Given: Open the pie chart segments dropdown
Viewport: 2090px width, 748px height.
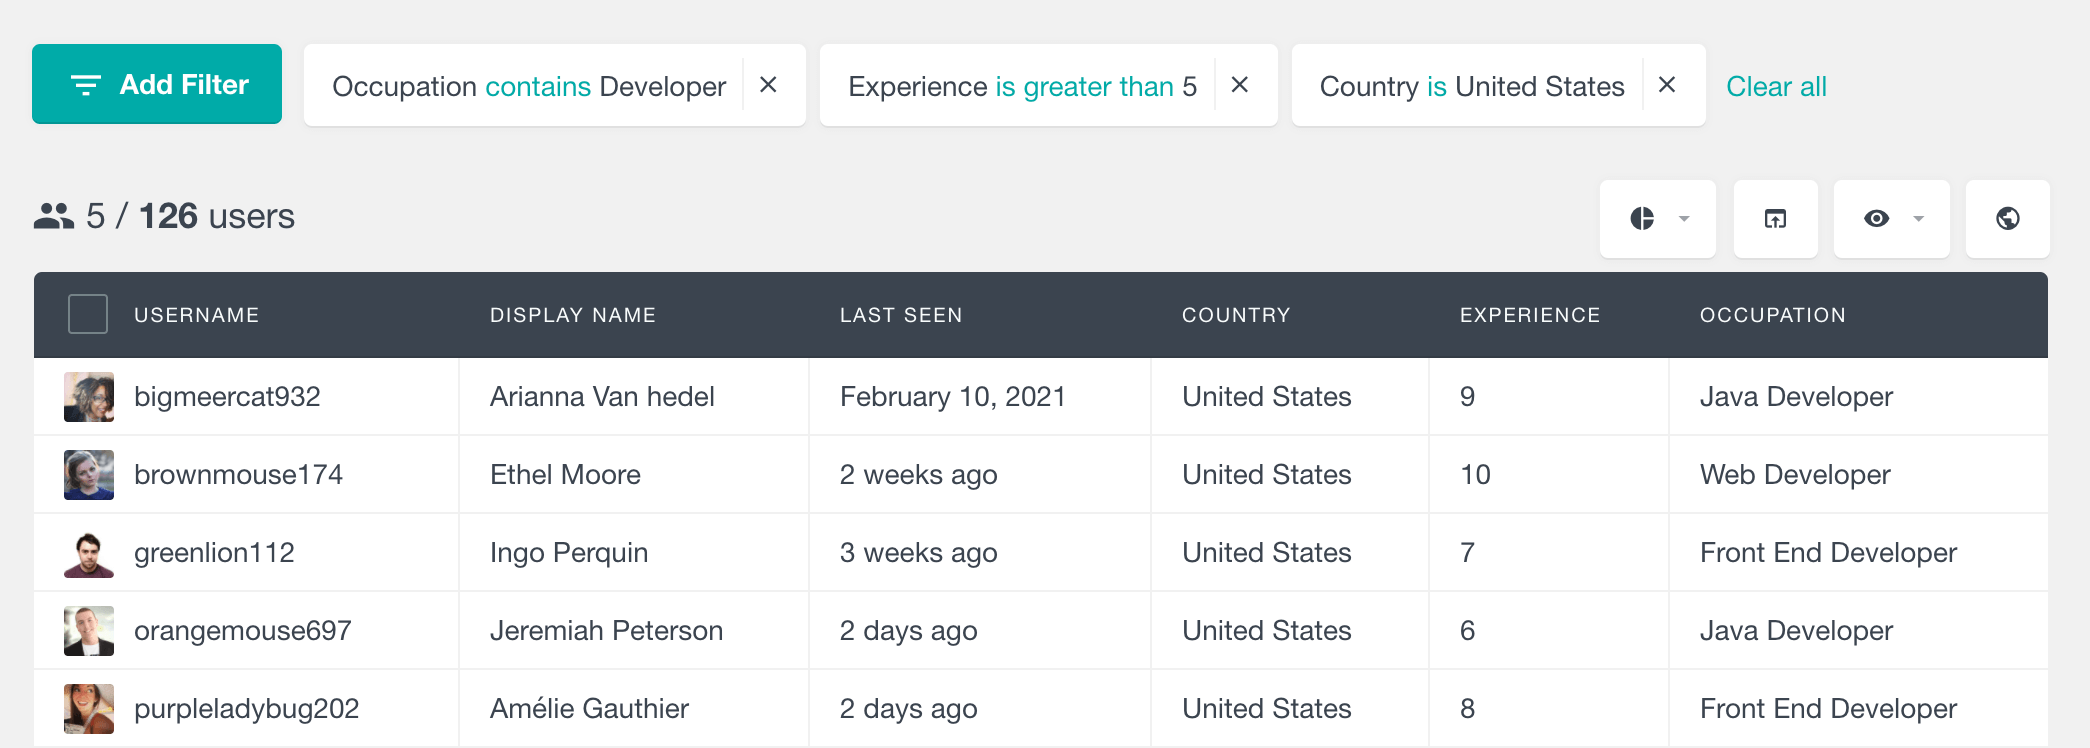Looking at the screenshot, I should 1658,219.
